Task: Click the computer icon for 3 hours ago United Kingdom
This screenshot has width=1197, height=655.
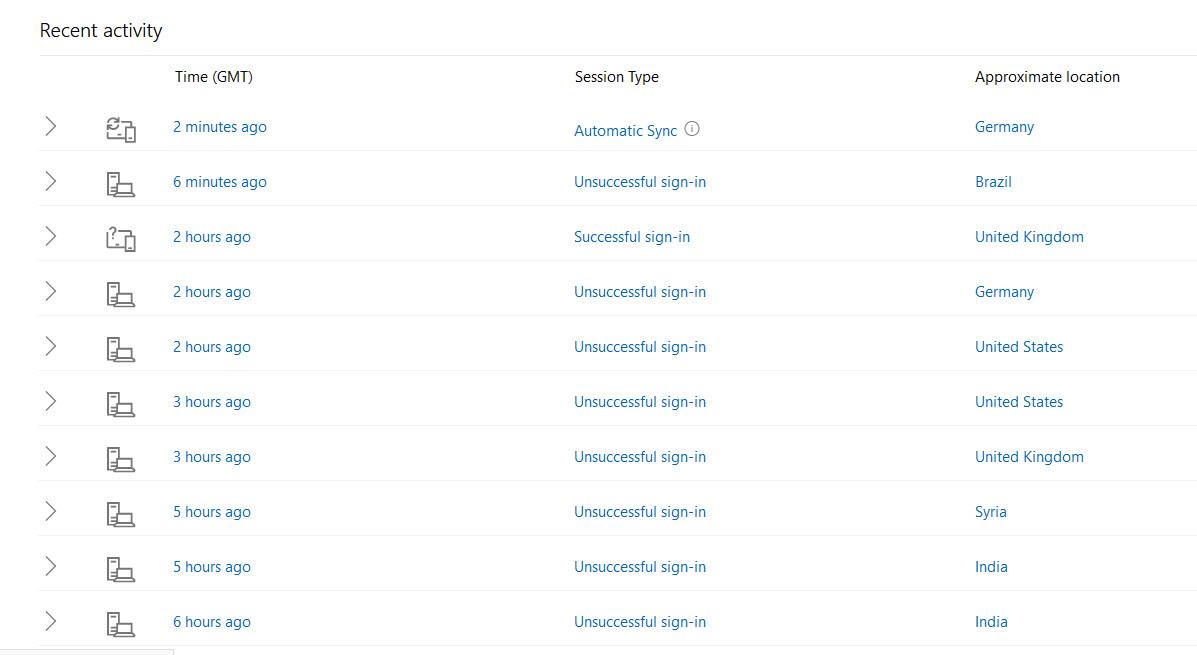Action: [x=121, y=460]
